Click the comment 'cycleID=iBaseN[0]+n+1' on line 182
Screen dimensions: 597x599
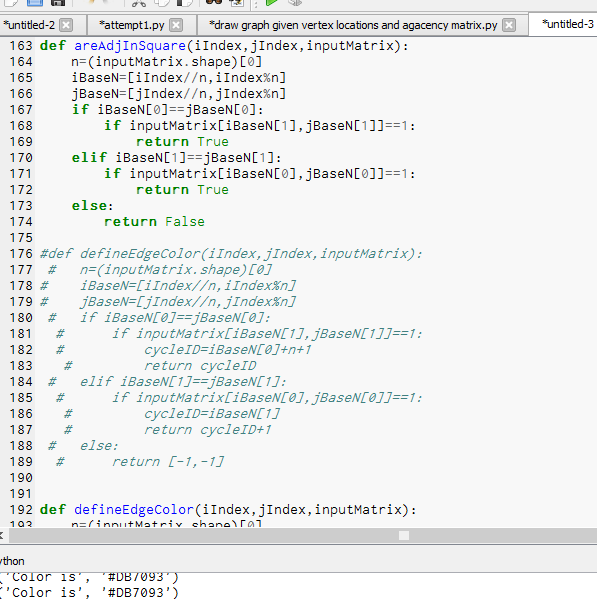228,350
